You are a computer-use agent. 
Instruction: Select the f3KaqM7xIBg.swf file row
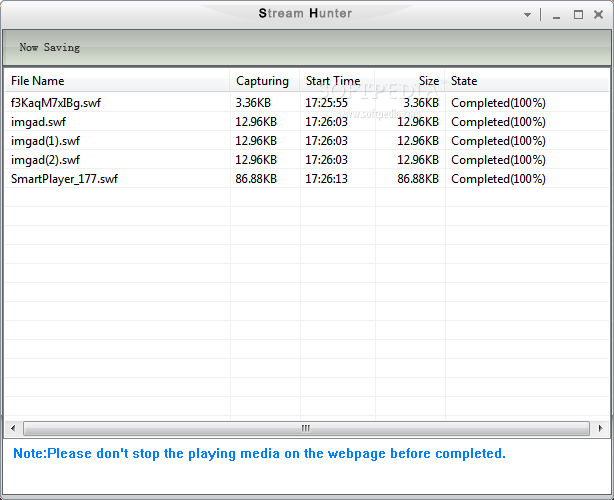(x=307, y=103)
